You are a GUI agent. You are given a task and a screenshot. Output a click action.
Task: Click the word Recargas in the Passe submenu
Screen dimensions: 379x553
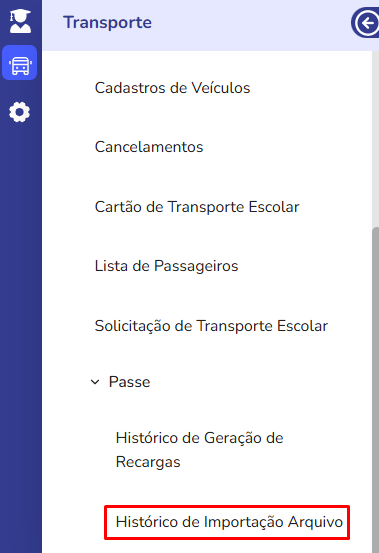148,462
